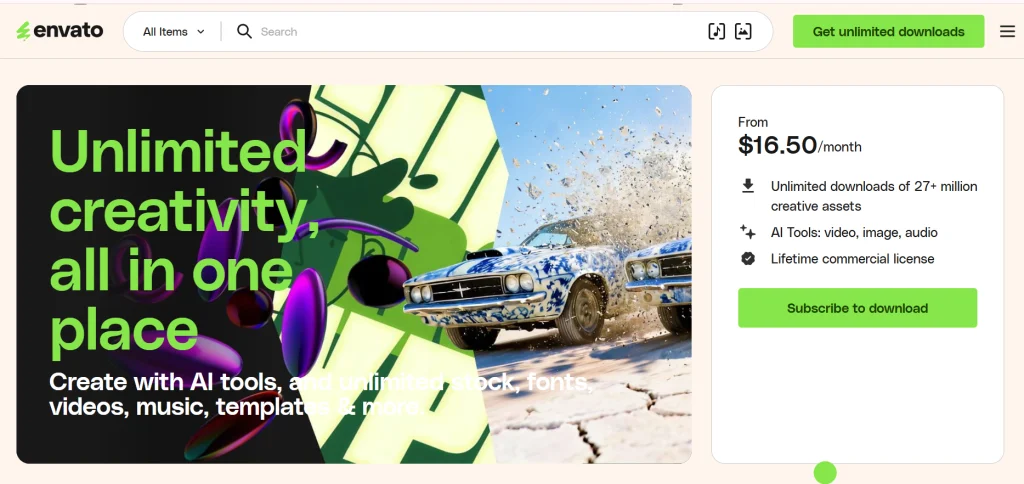This screenshot has width=1024, height=484.
Task: Click the painted car hero image
Action: pyautogui.click(x=575, y=274)
